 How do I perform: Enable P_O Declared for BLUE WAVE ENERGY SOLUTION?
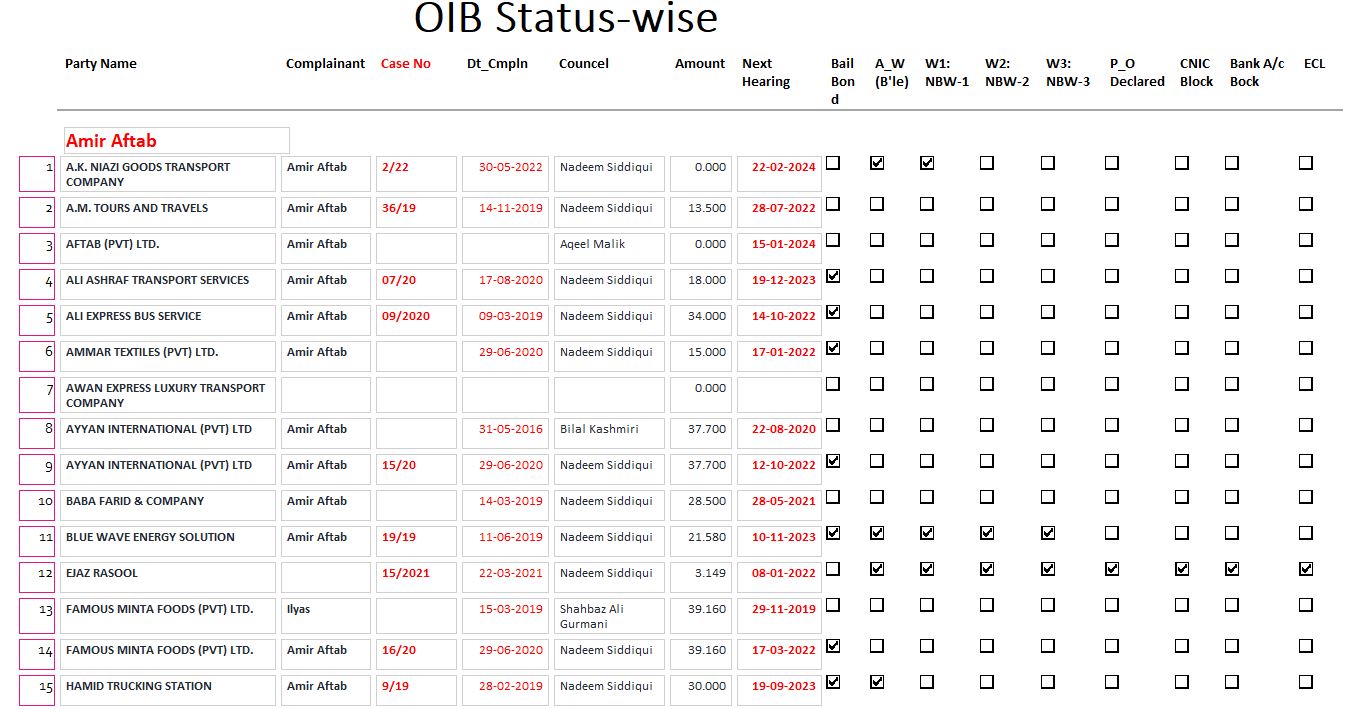(x=1111, y=533)
